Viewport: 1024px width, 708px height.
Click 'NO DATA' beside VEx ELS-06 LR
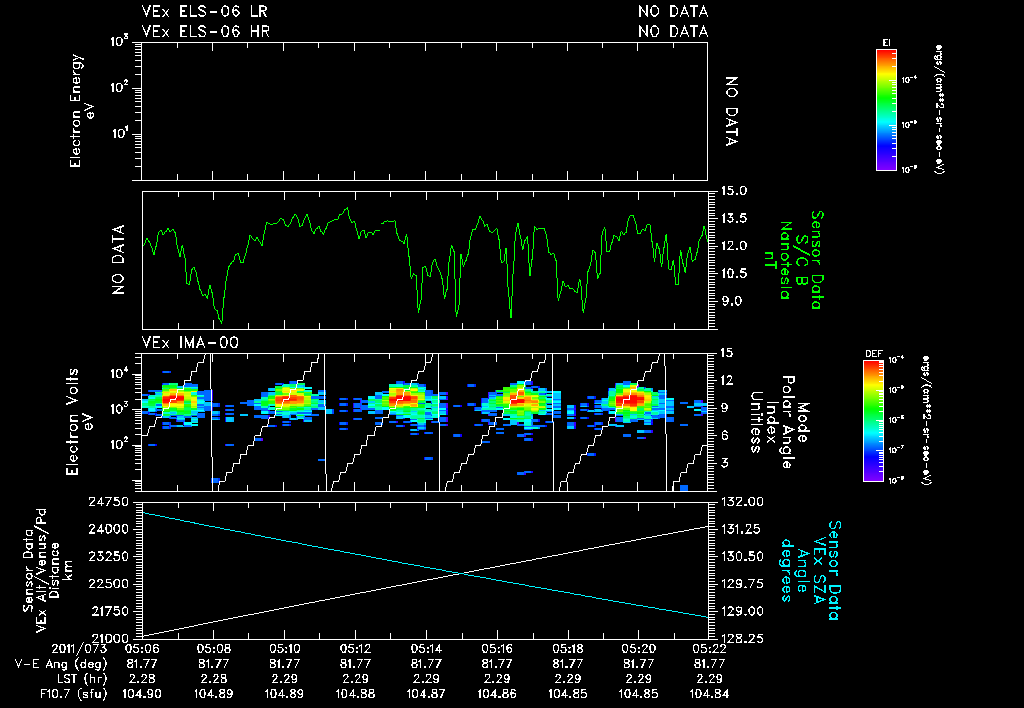[673, 12]
